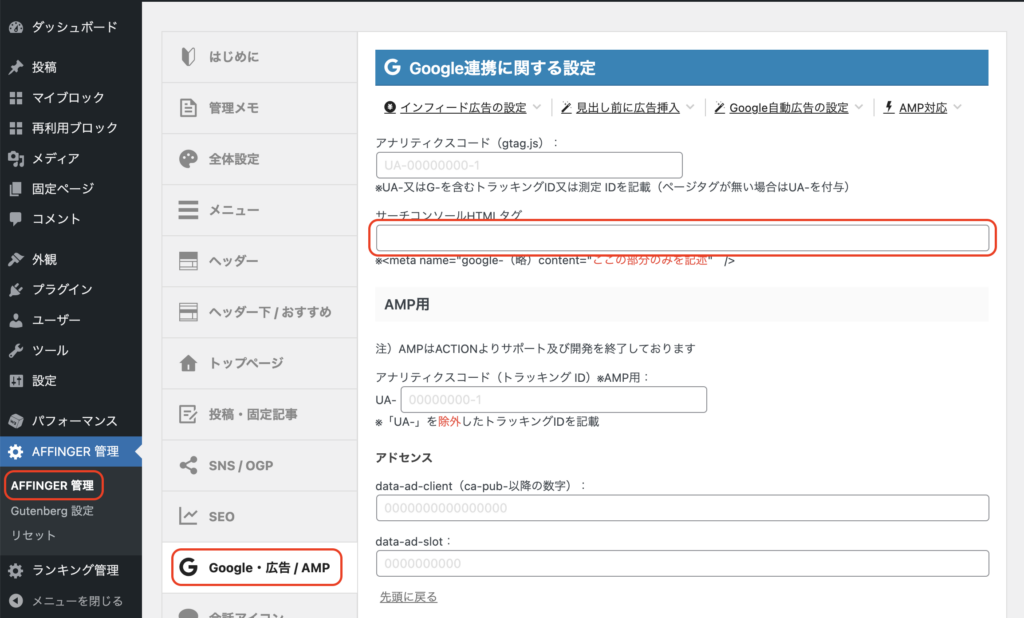Click the cube icon beside パフォーマンス
1024x618 pixels.
pyautogui.click(x=16, y=421)
